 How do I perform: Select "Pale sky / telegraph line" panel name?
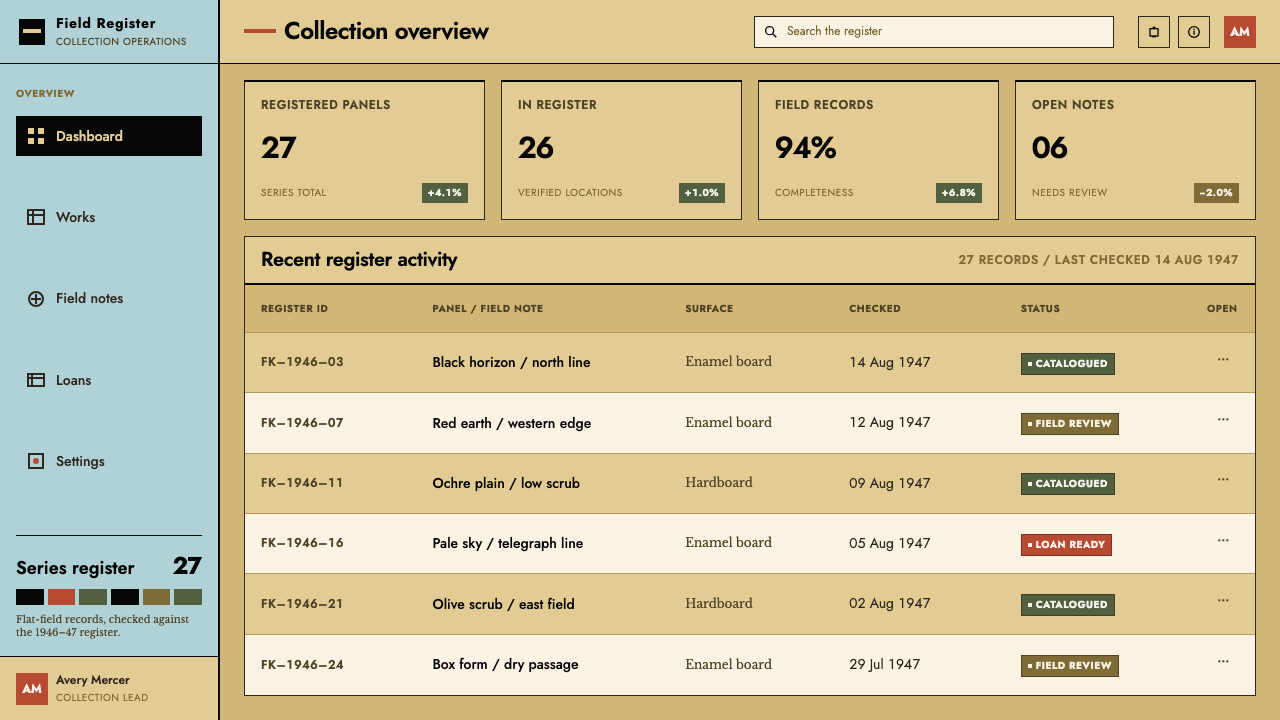pyautogui.click(x=508, y=543)
